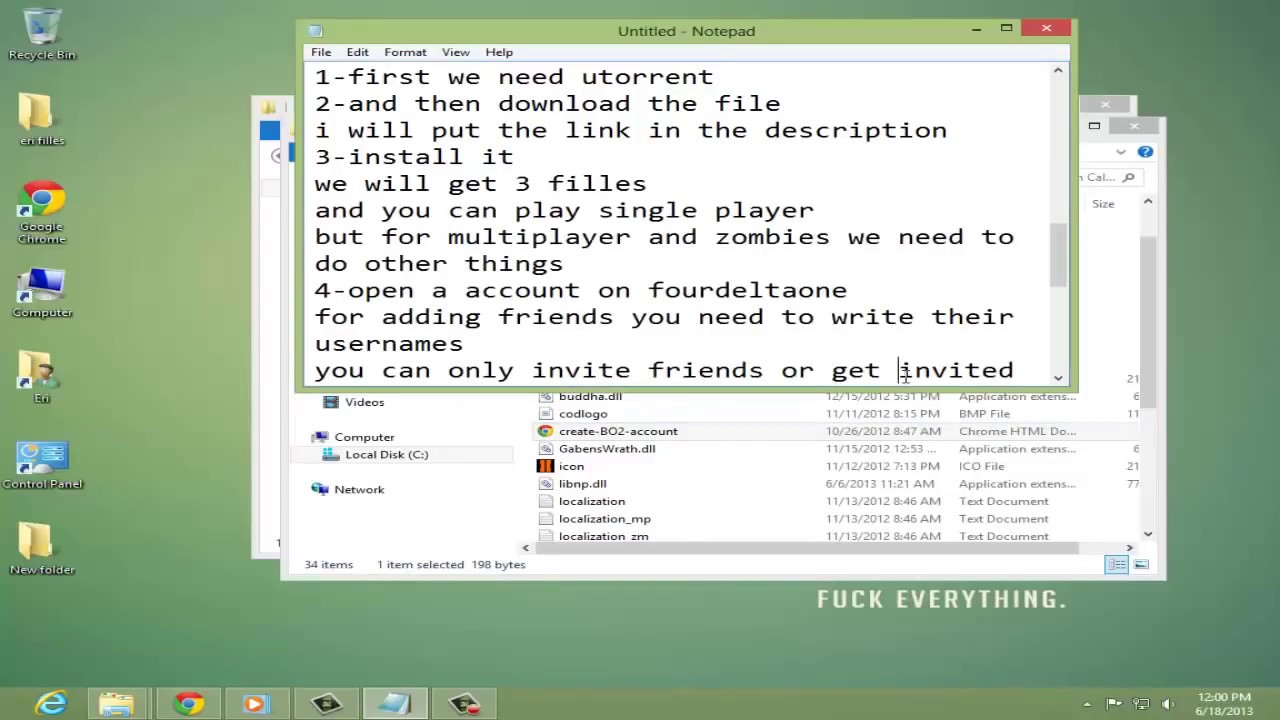Open Action Center flag in tray

point(1115,704)
